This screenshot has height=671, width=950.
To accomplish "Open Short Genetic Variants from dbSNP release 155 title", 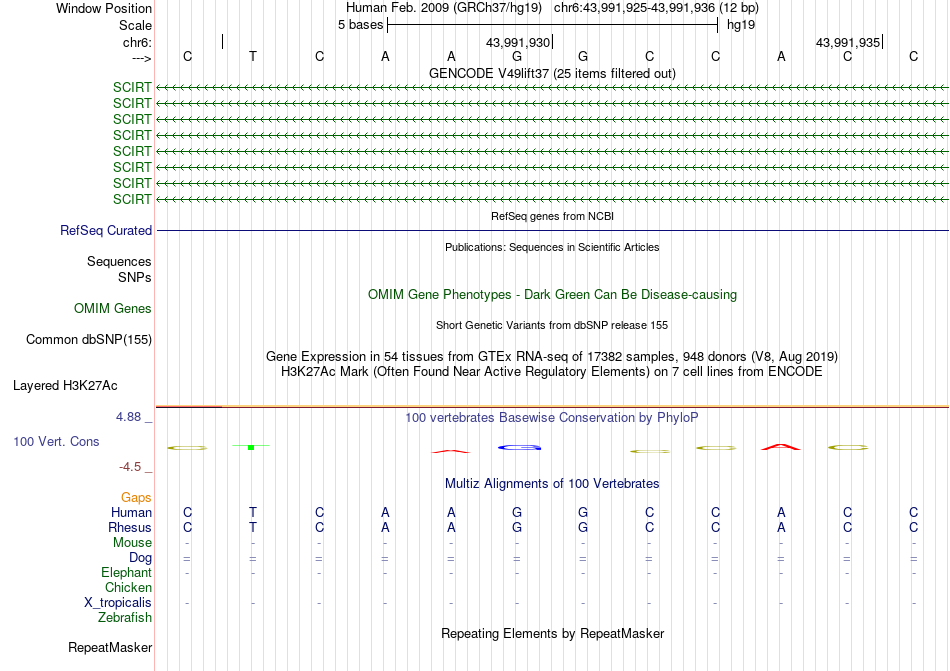I will click(552, 325).
